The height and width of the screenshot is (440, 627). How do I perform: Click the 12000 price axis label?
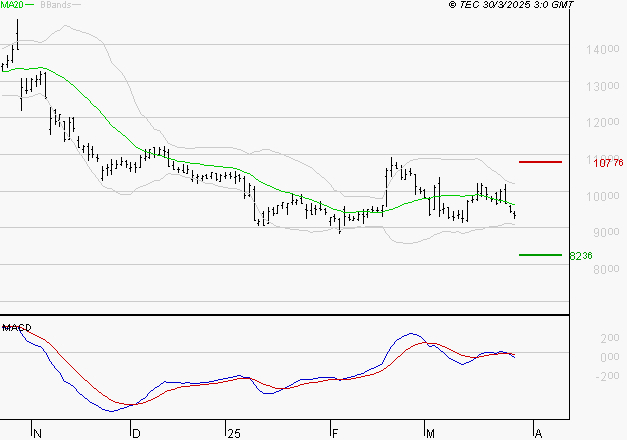(x=603, y=122)
